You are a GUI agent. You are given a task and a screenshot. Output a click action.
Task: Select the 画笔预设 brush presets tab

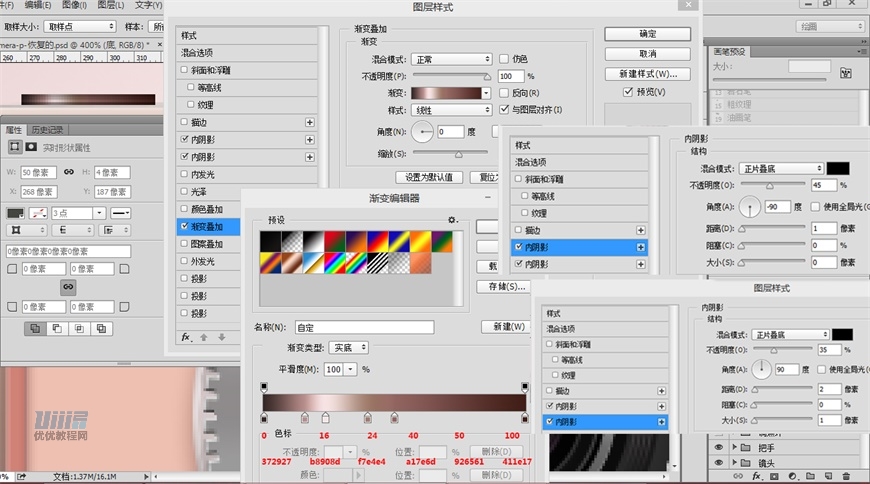(x=729, y=52)
